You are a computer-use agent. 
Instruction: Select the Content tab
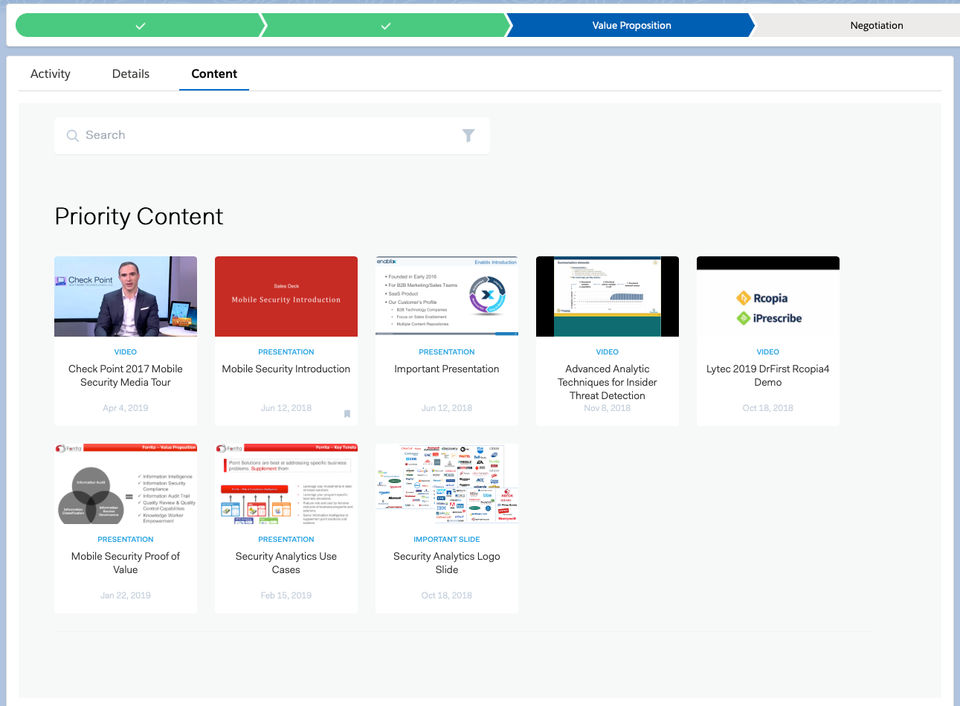(214, 73)
